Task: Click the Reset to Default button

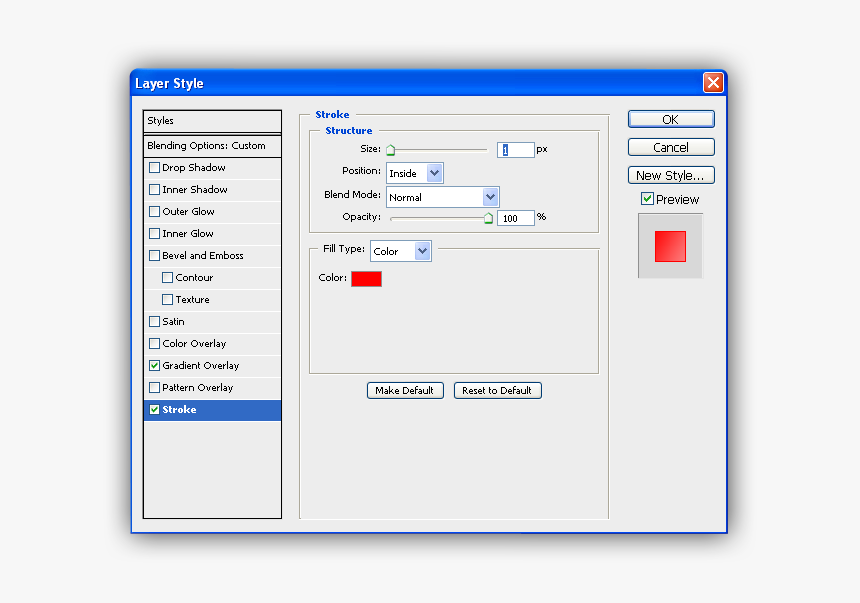Action: (497, 391)
